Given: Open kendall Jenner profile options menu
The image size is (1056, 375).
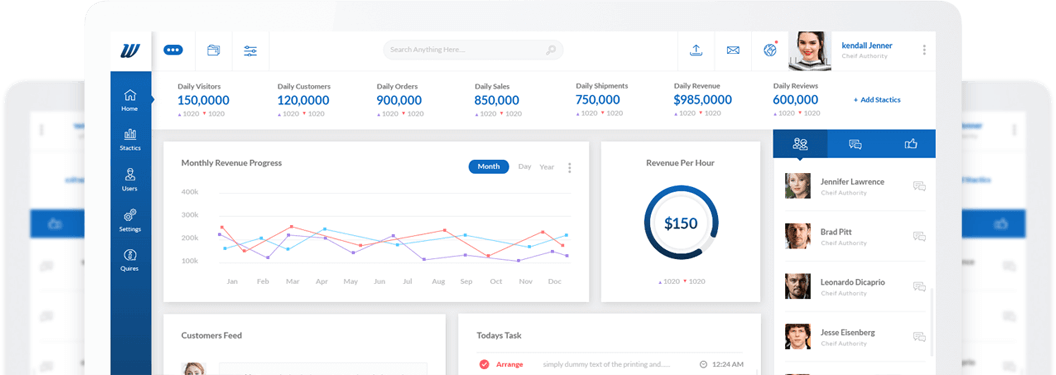Looking at the screenshot, I should tap(924, 50).
